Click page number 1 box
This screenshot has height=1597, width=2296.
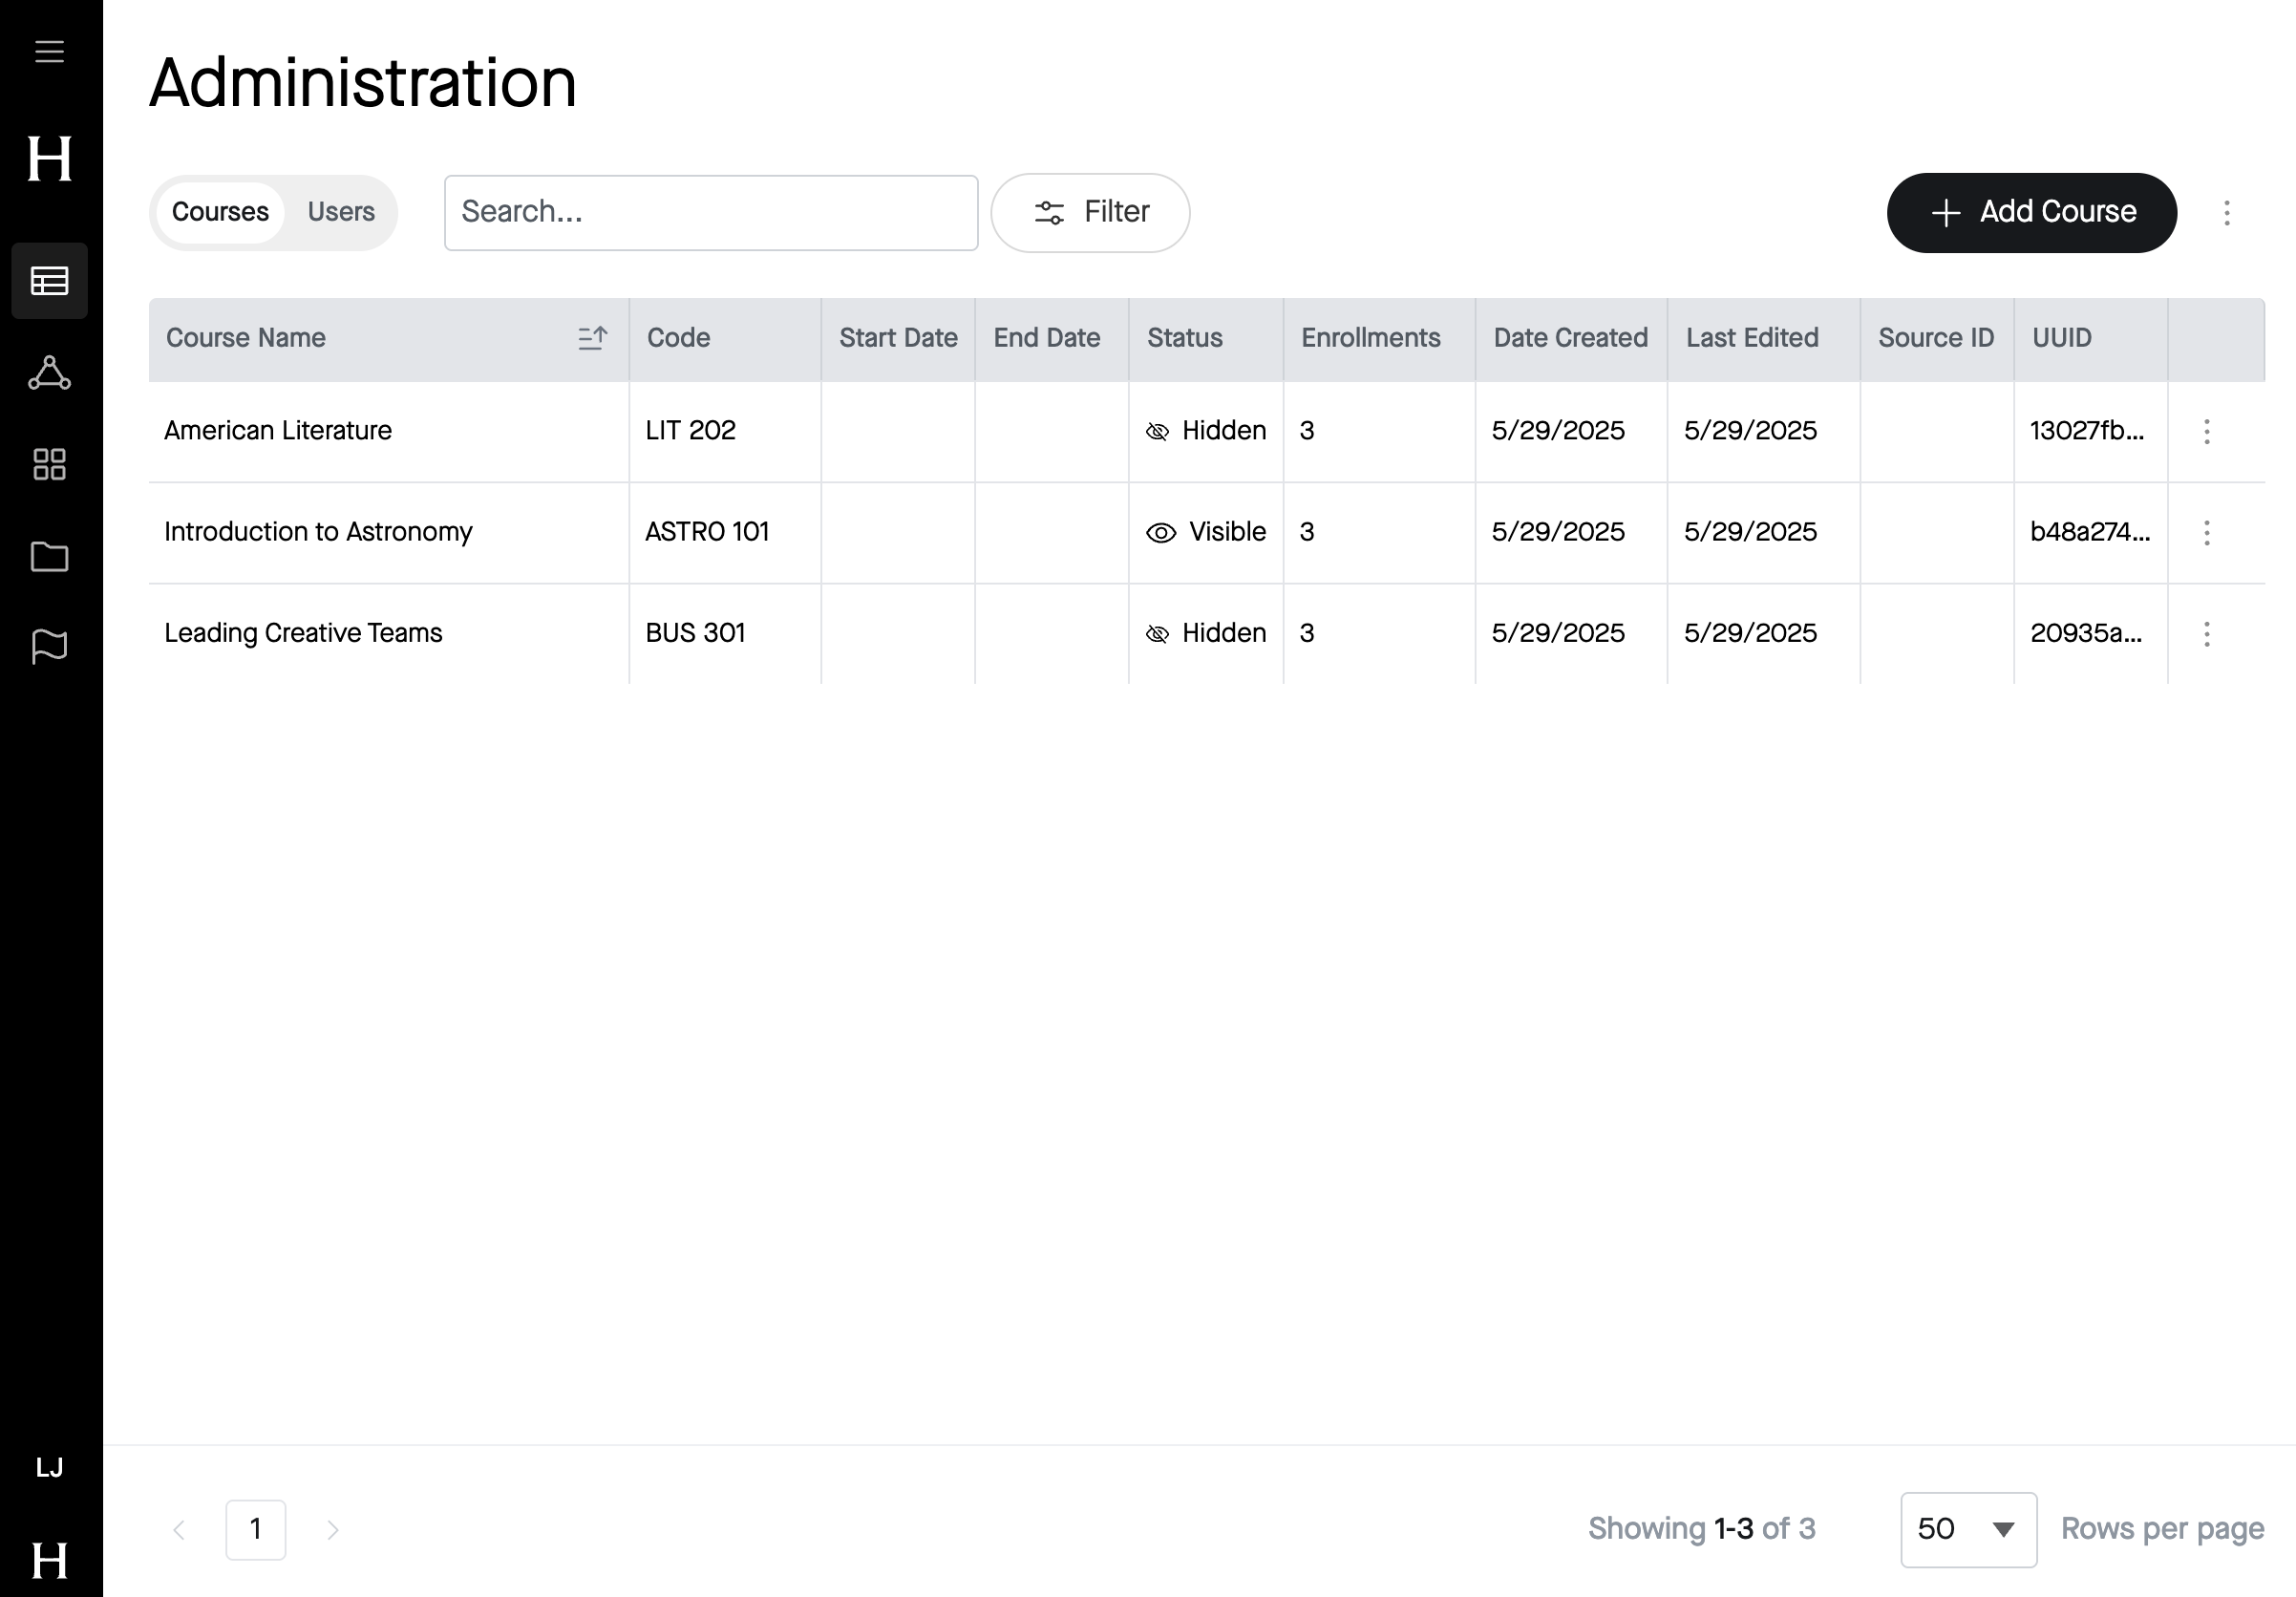256,1529
